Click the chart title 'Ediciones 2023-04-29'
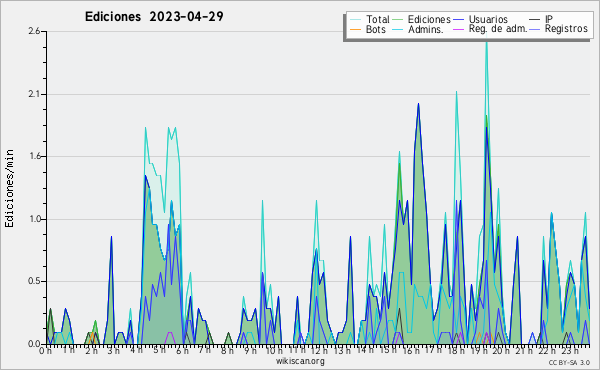The image size is (600, 370). click(154, 17)
